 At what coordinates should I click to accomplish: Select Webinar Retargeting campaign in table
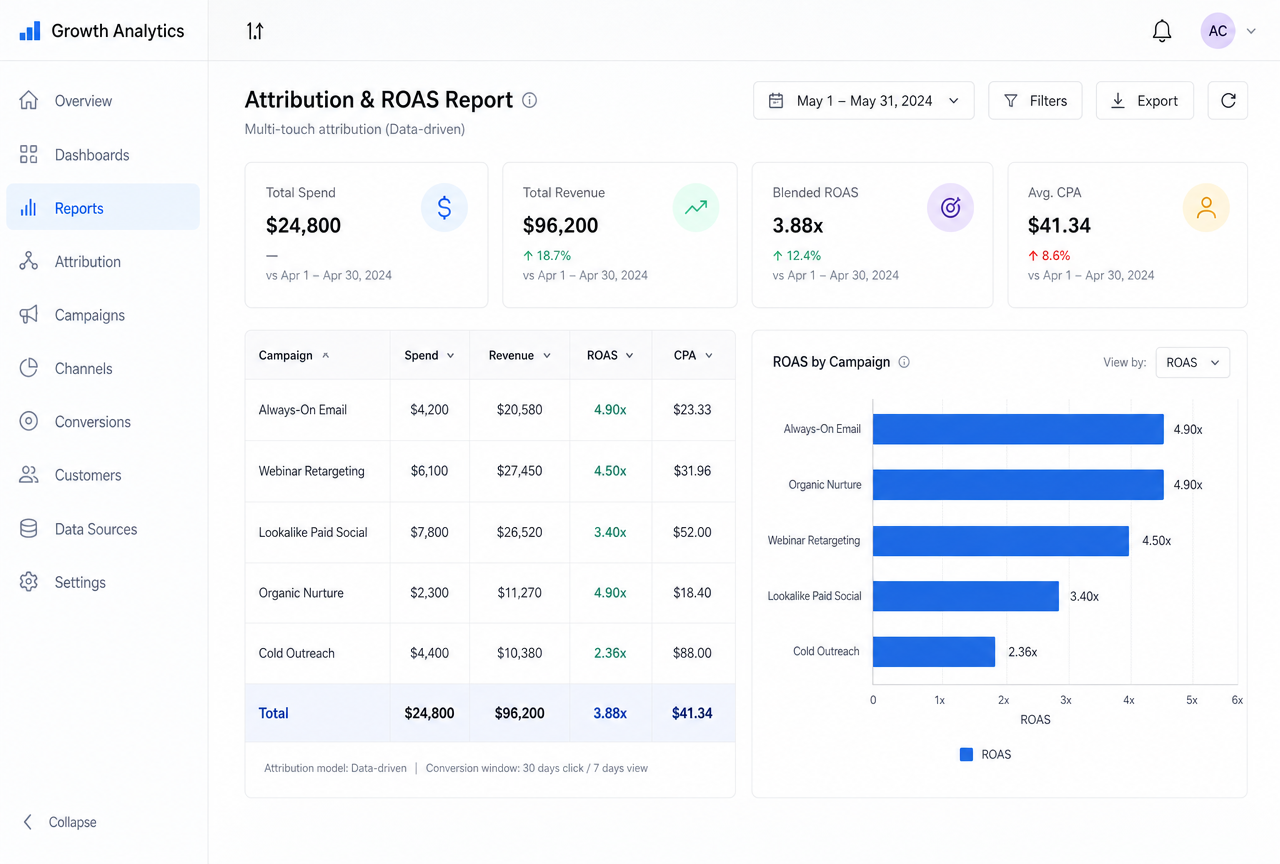(312, 471)
